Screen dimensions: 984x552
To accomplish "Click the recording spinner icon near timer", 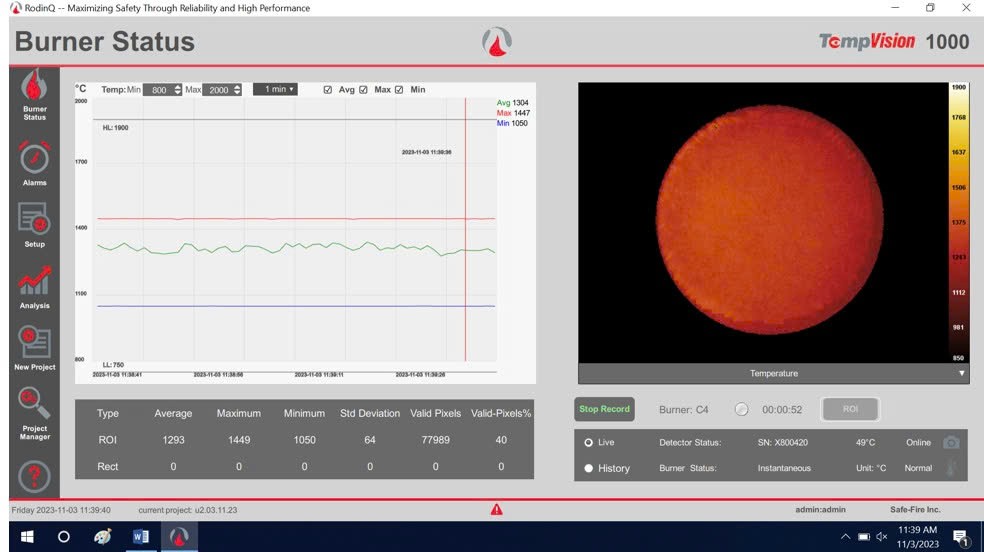I will [x=741, y=410].
